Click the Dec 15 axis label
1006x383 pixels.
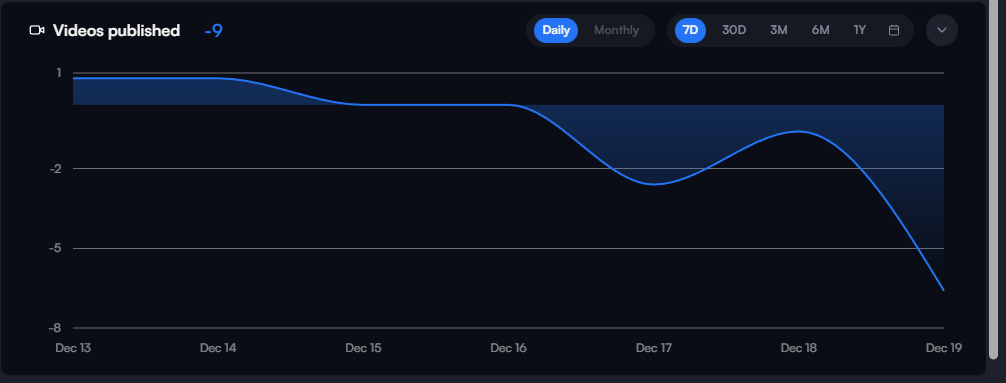363,348
